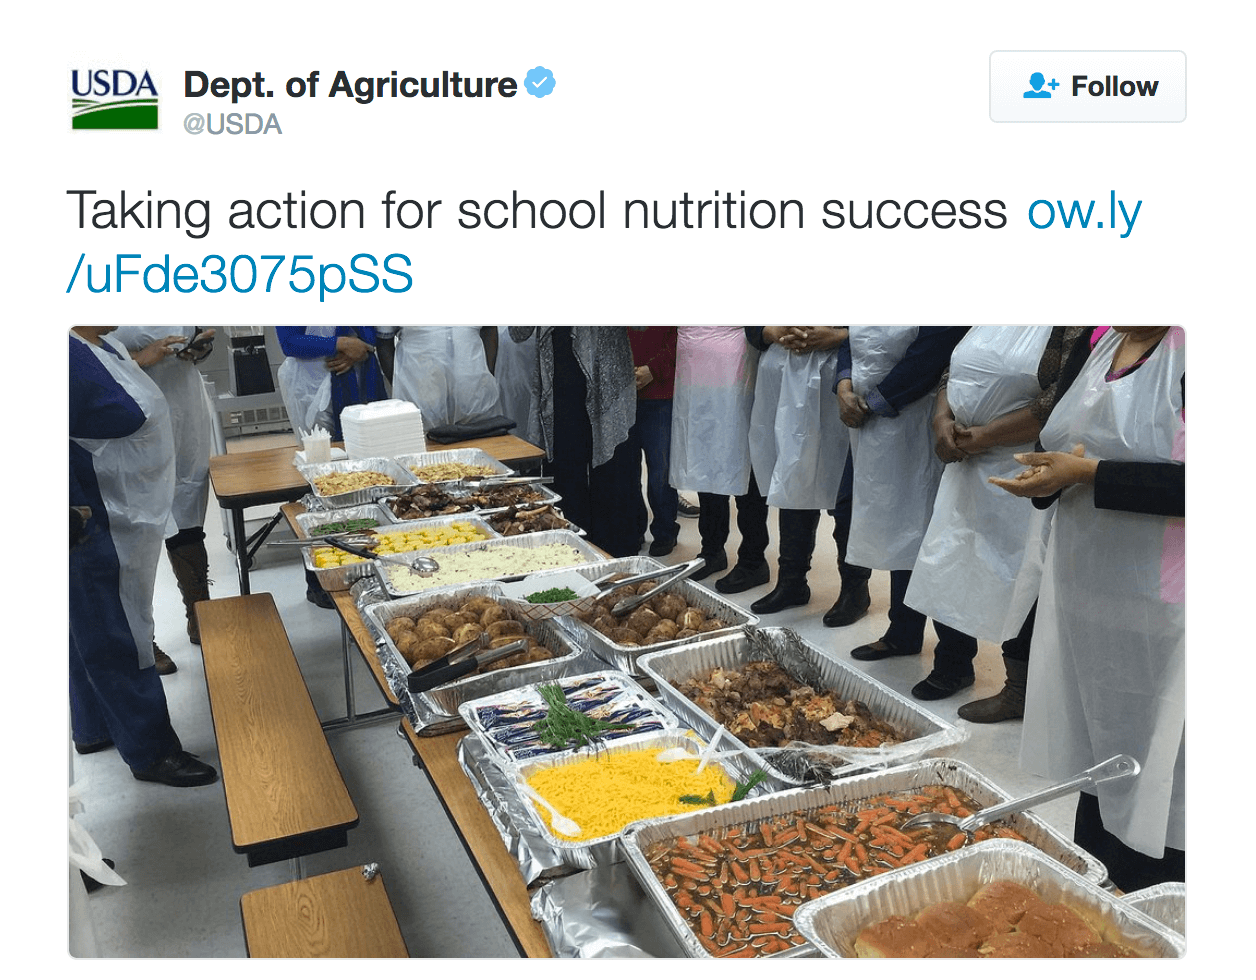This screenshot has height=980, width=1256.
Task: Click the @USDA handle
Action: [232, 125]
